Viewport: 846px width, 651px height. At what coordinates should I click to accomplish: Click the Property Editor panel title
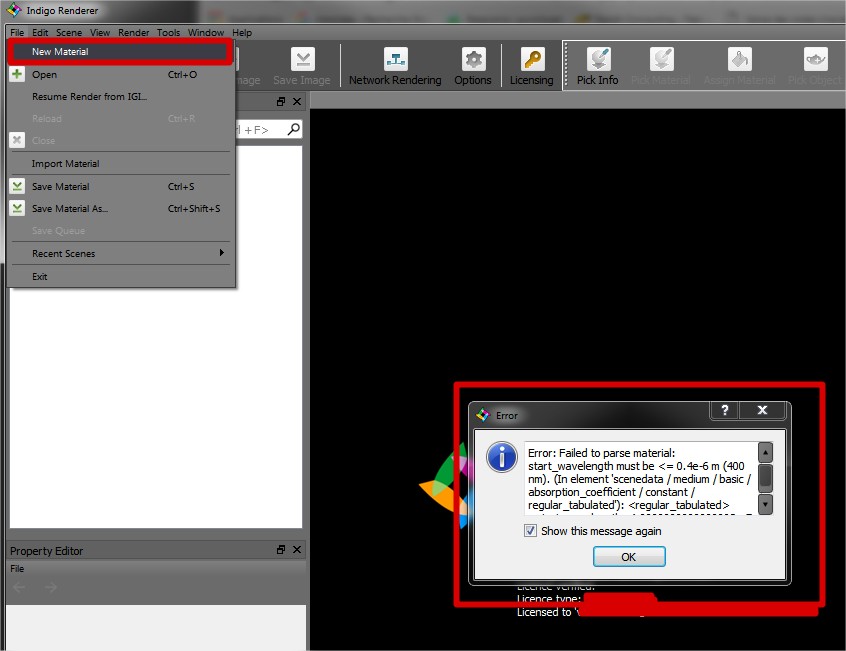pyautogui.click(x=46, y=551)
